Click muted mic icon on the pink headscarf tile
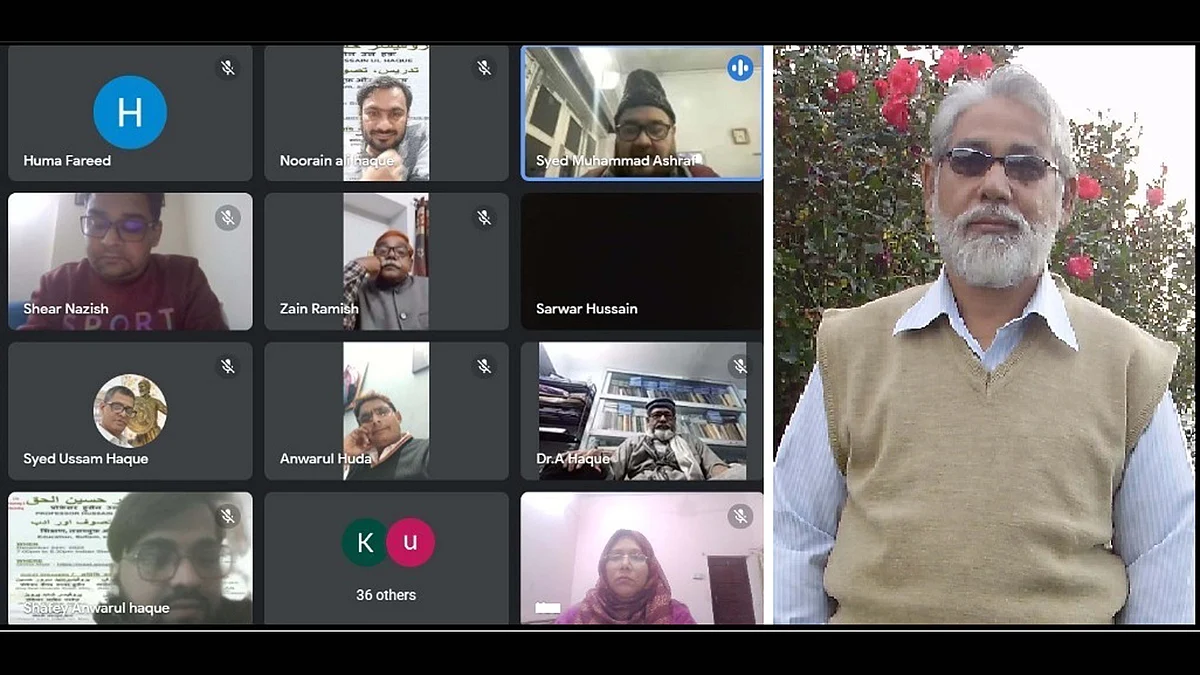 click(740, 516)
